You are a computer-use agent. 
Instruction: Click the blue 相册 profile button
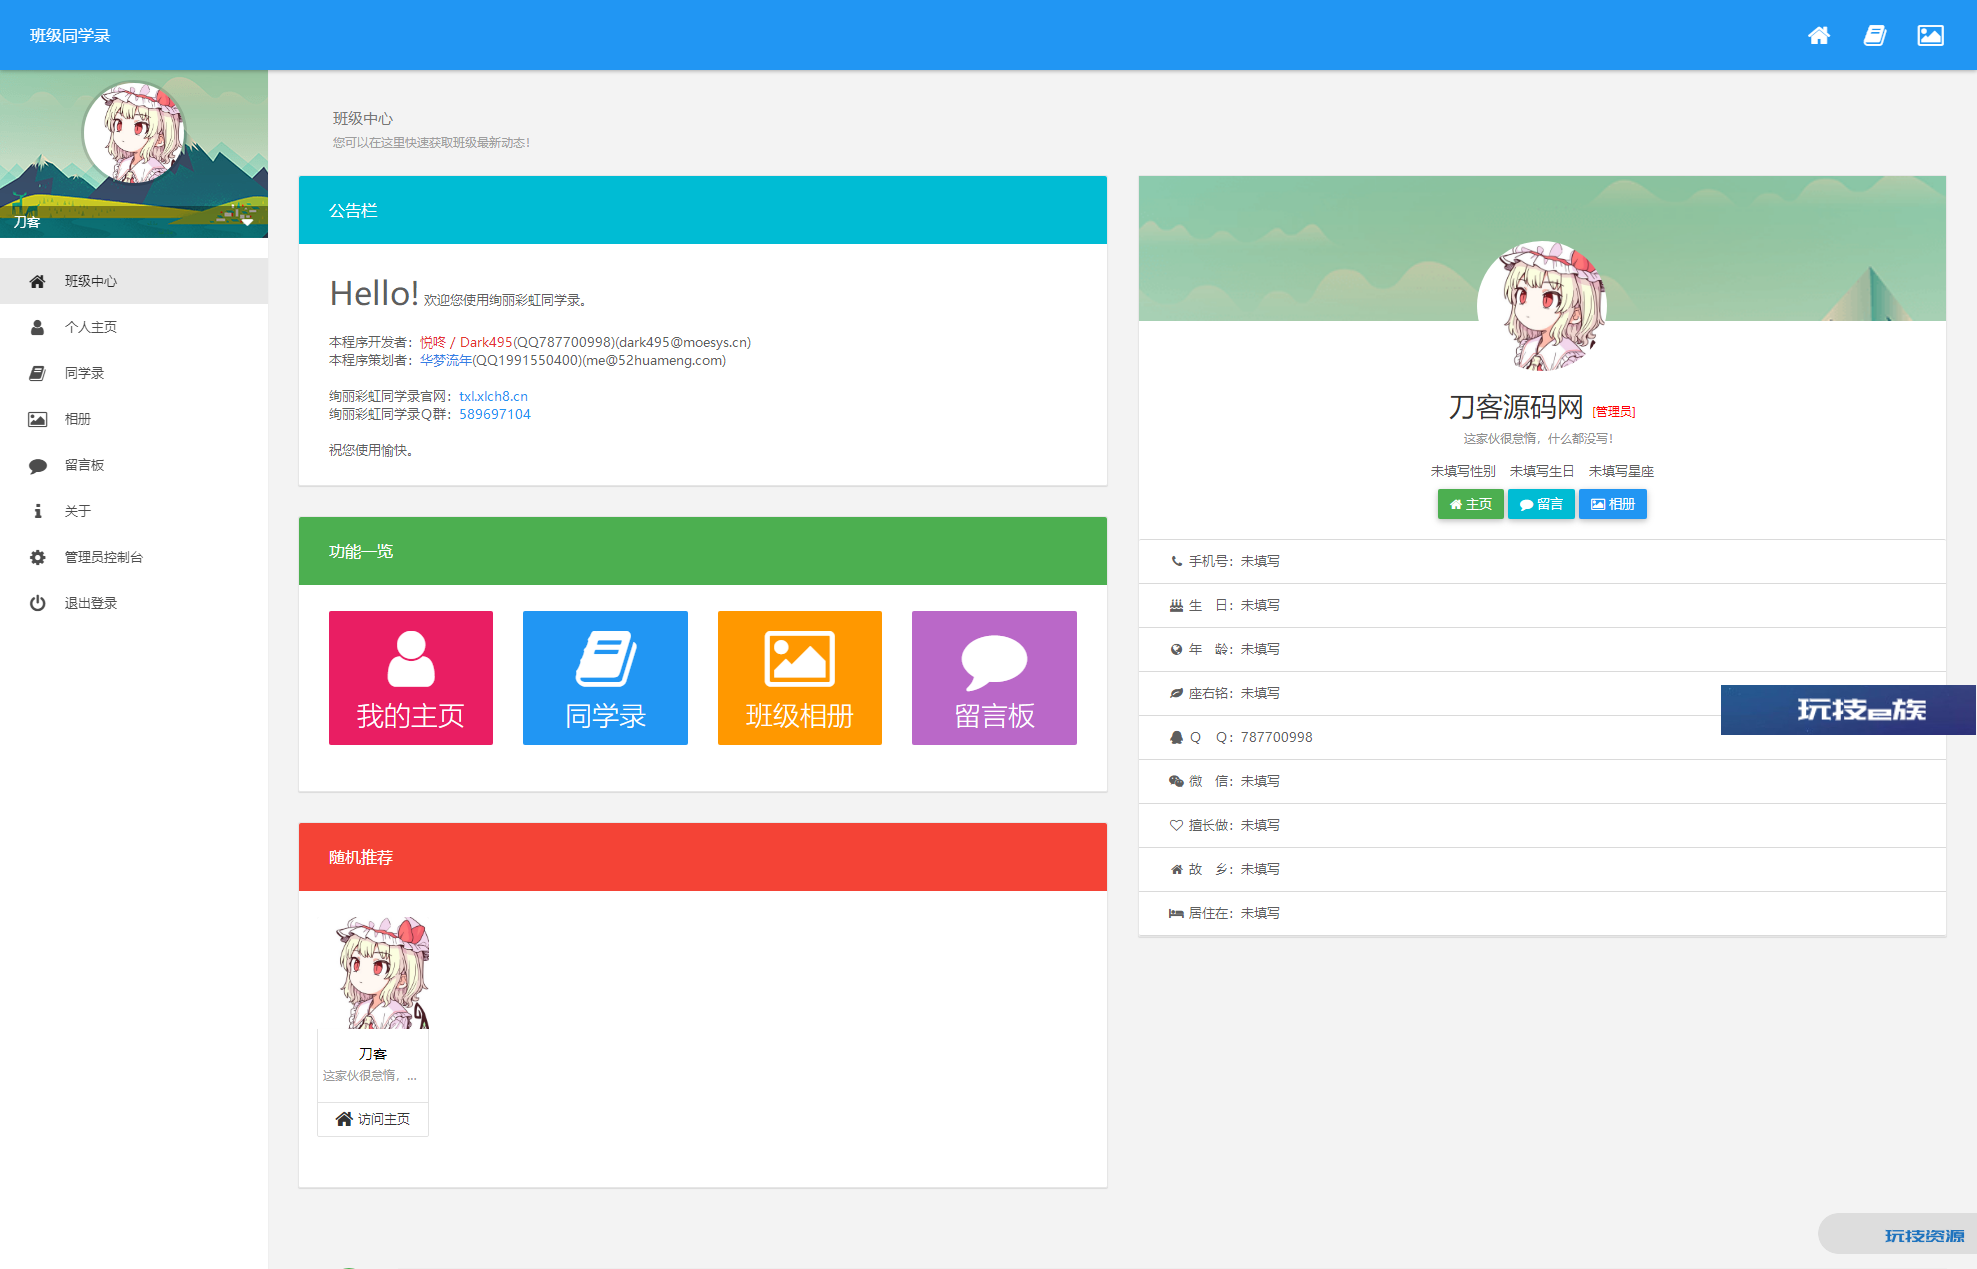1612,504
